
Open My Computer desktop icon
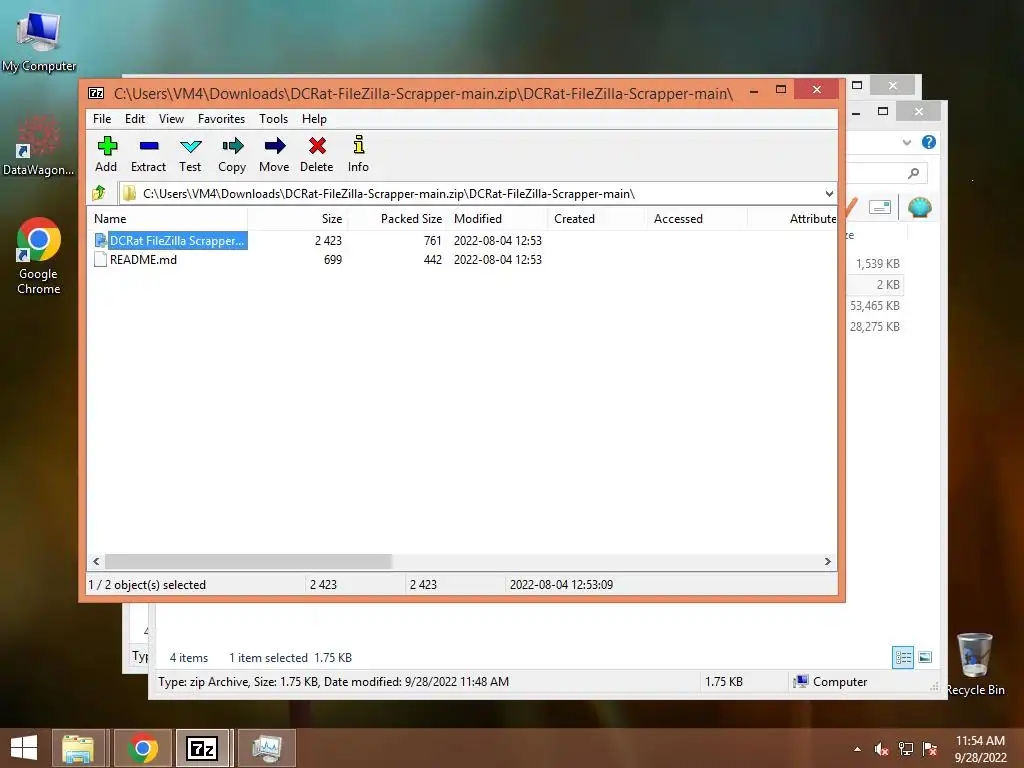[39, 41]
